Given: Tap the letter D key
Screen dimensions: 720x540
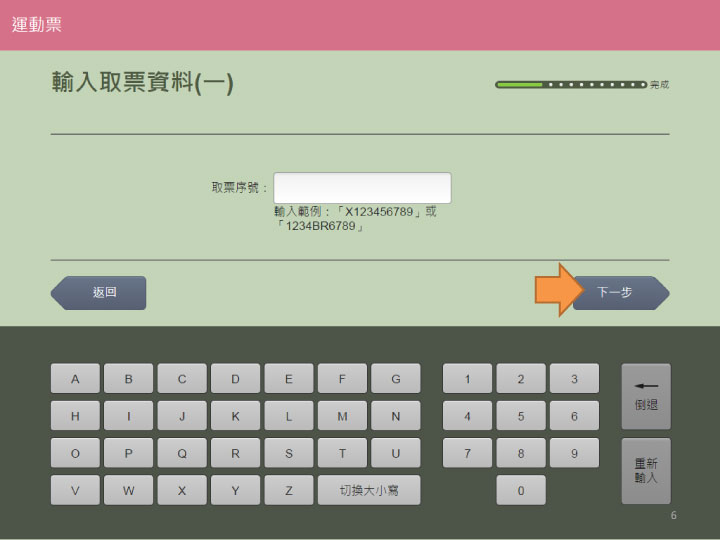Looking at the screenshot, I should coord(235,378).
